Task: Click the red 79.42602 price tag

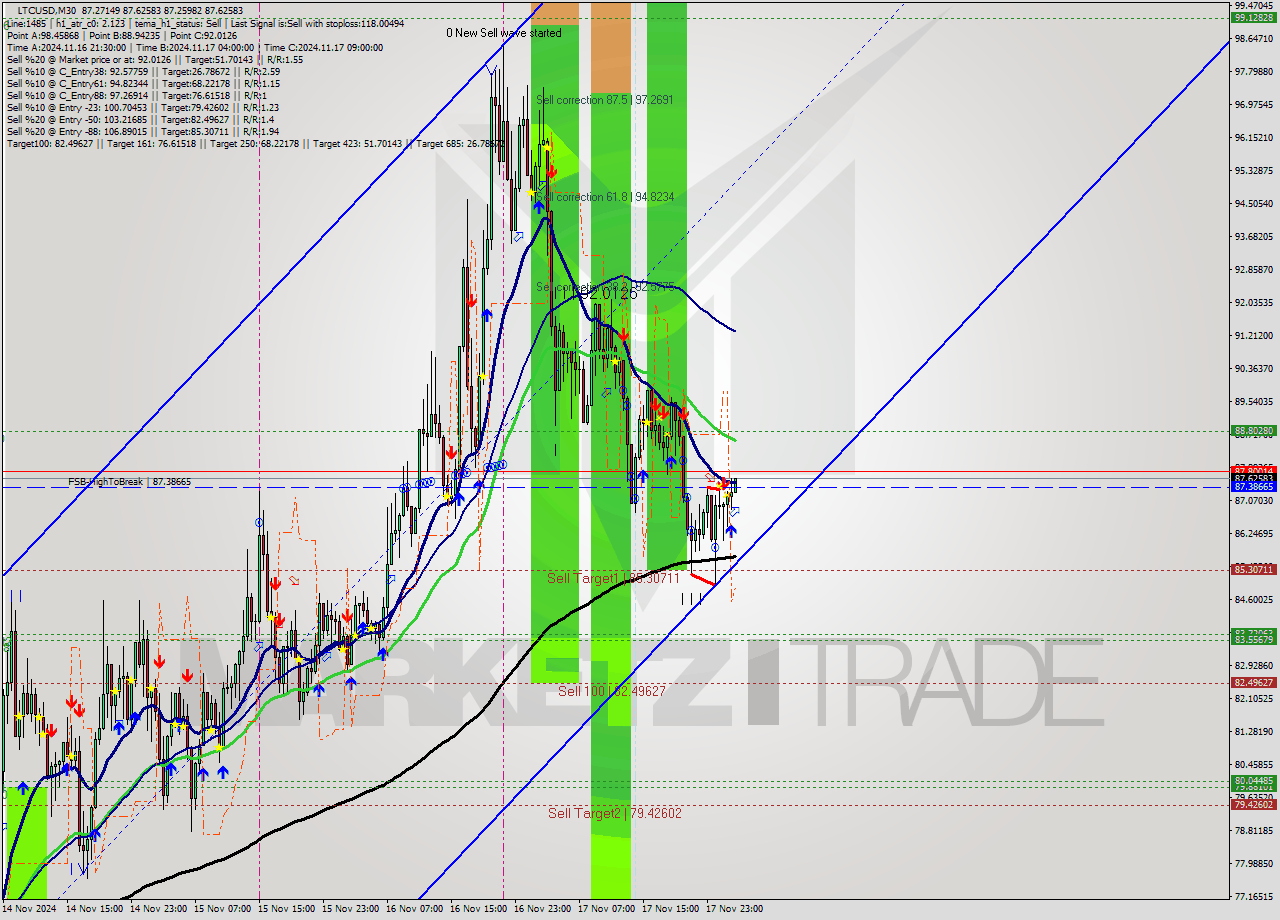Action: coord(1254,805)
